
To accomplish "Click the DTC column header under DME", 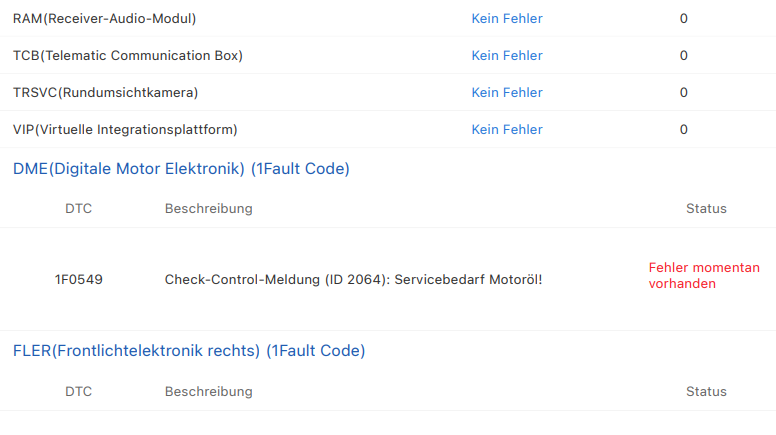I will [x=78, y=209].
